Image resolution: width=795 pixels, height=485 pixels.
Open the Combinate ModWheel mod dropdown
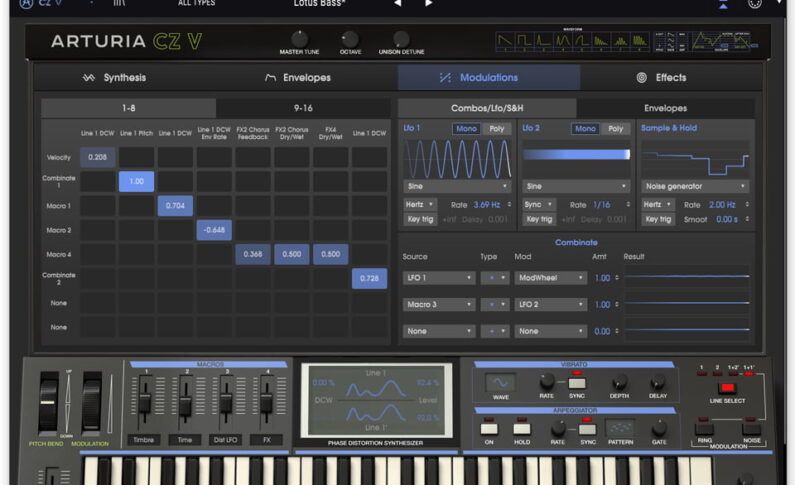point(551,278)
